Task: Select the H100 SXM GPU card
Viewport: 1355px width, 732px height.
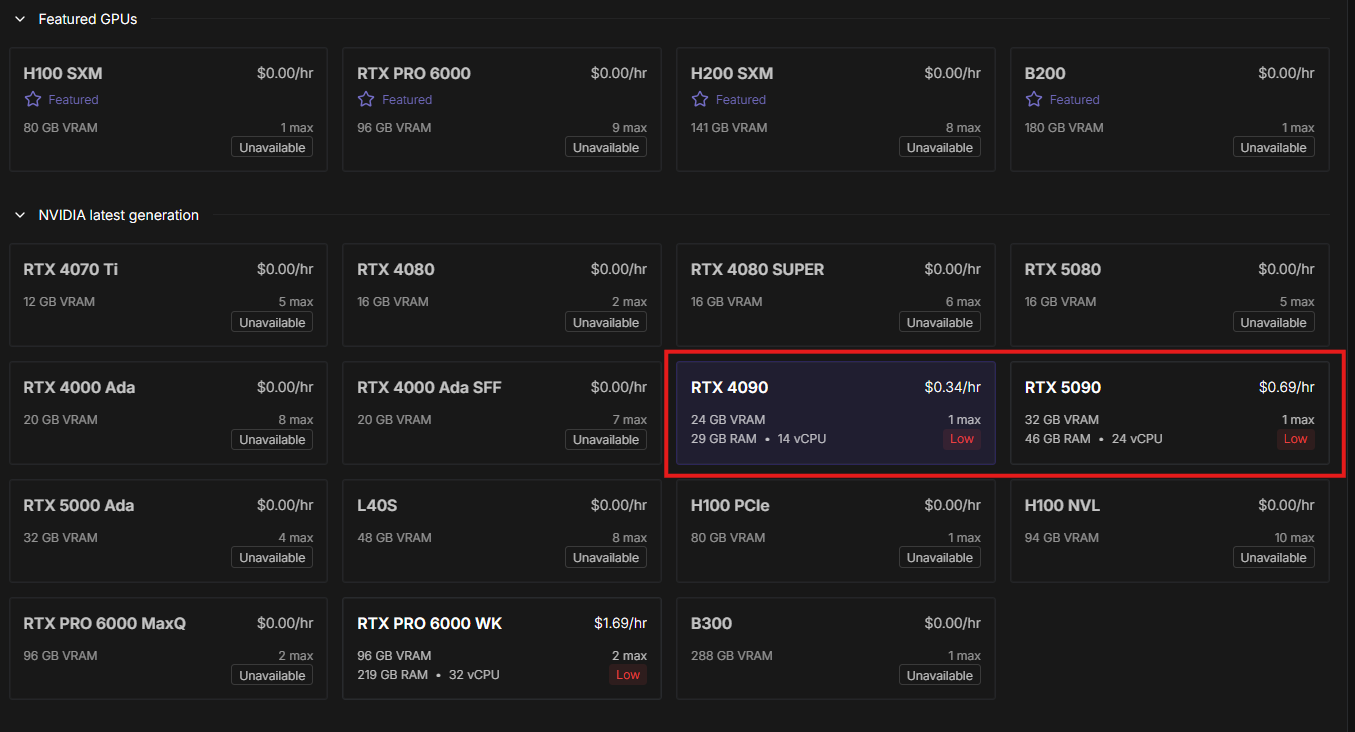Action: point(168,109)
